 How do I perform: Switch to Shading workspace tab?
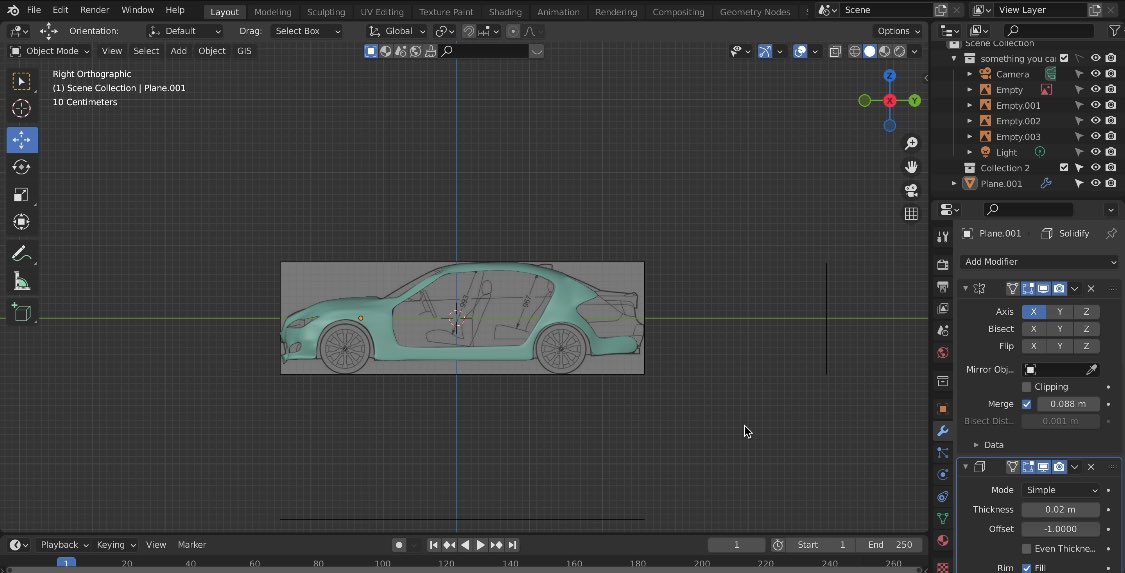505,11
